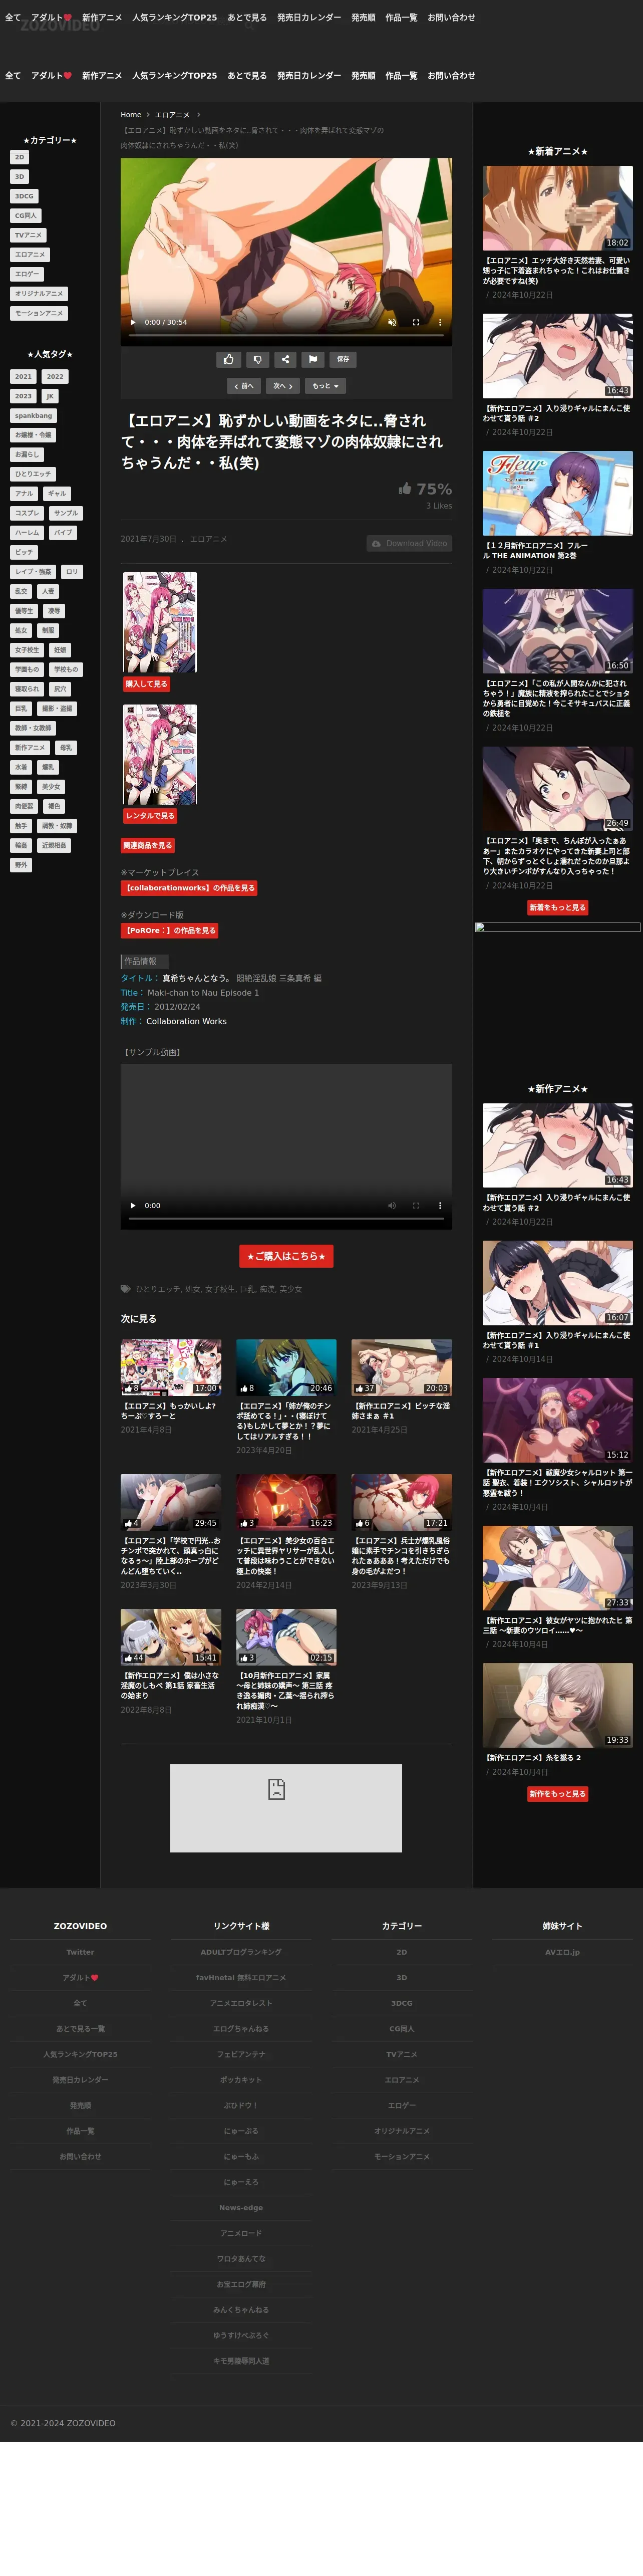Viewport: 643px width, 2576px height.
Task: Open the Twitter link in the footer
Action: point(80,1952)
